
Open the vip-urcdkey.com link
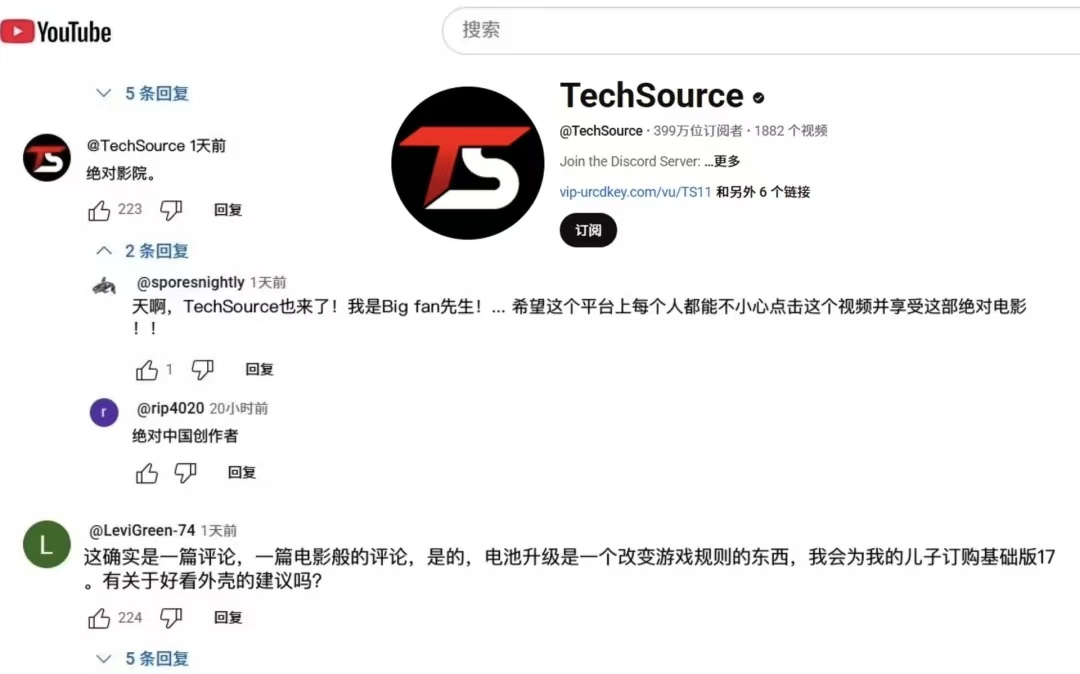(x=634, y=192)
